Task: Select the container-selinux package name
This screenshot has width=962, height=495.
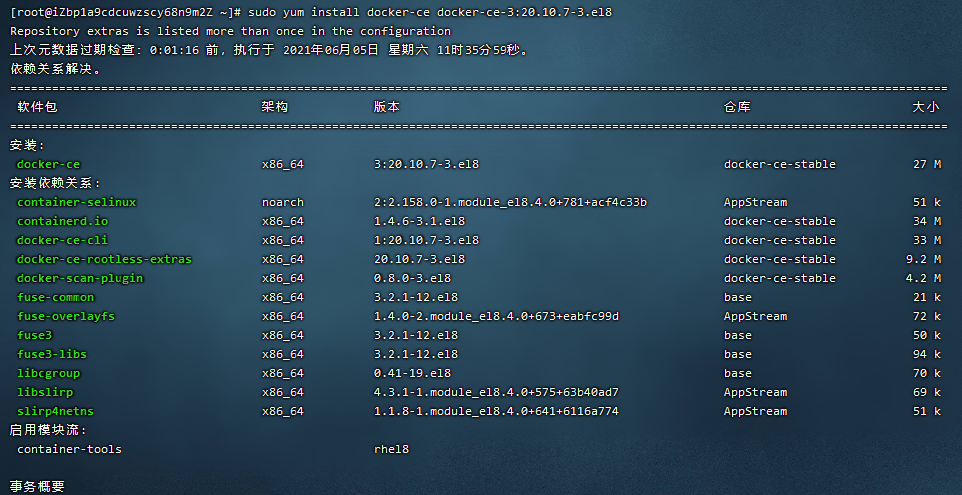Action: pos(77,202)
